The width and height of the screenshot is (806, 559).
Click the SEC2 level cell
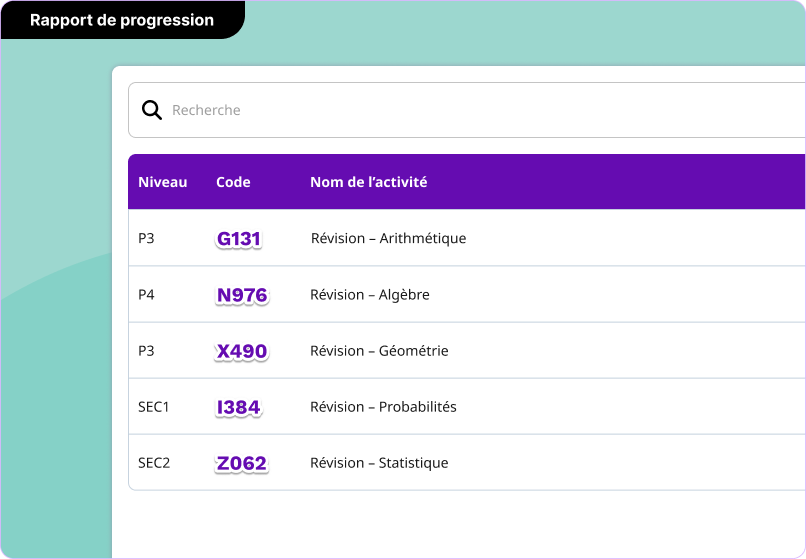point(154,463)
